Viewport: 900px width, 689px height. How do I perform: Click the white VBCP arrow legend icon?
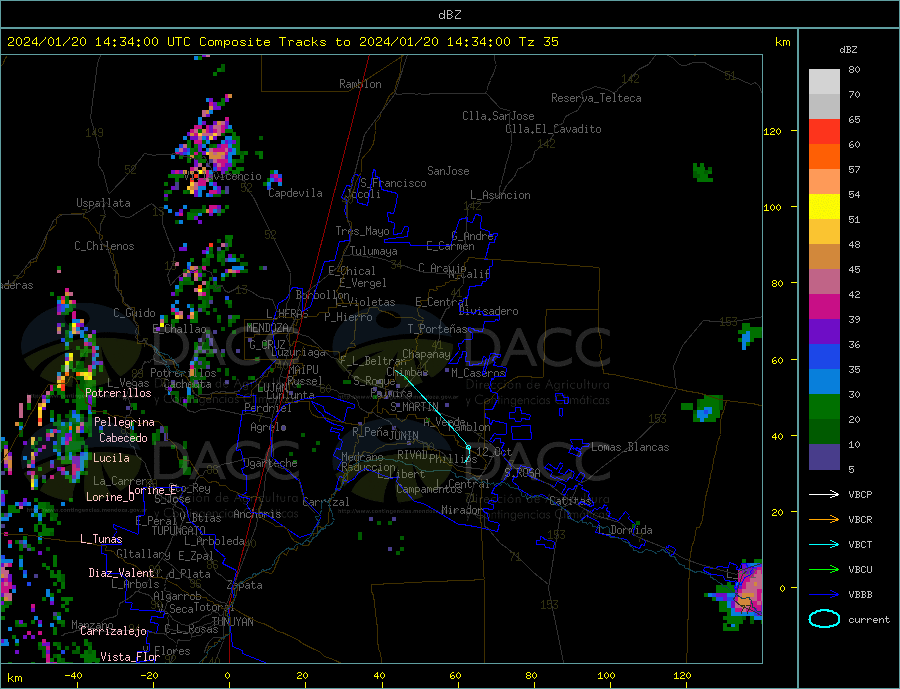[824, 494]
